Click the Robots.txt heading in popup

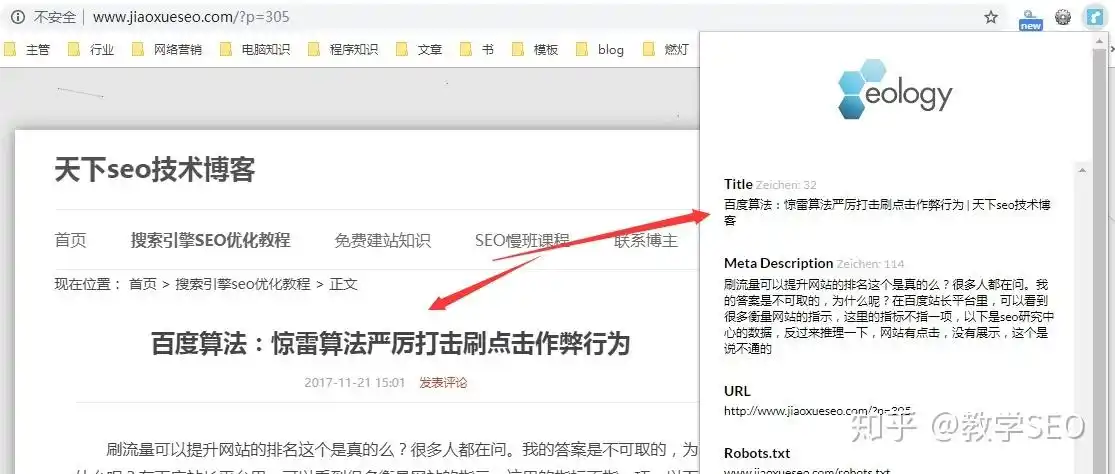(757, 453)
